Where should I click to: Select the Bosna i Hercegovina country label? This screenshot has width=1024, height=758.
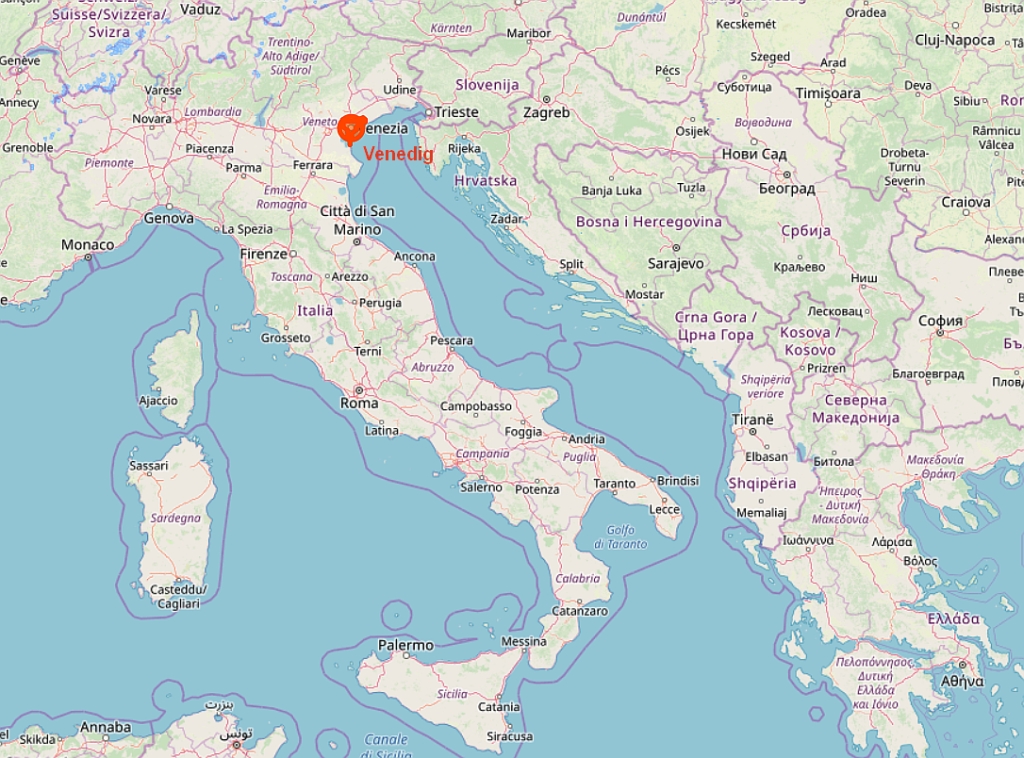pos(649,222)
